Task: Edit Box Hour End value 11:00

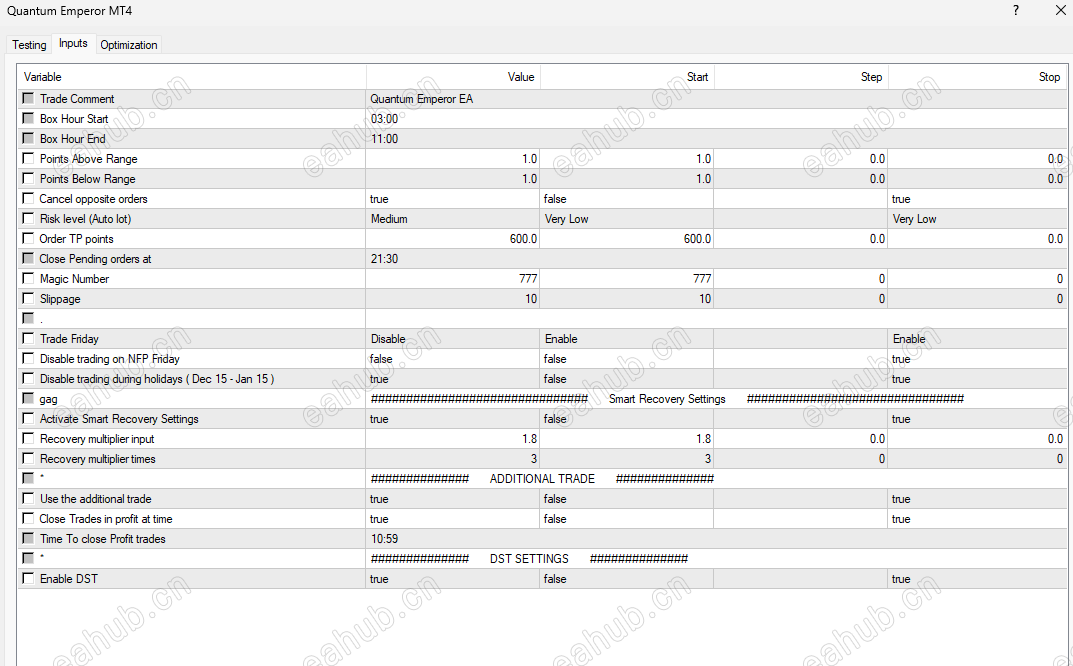Action: point(716,139)
